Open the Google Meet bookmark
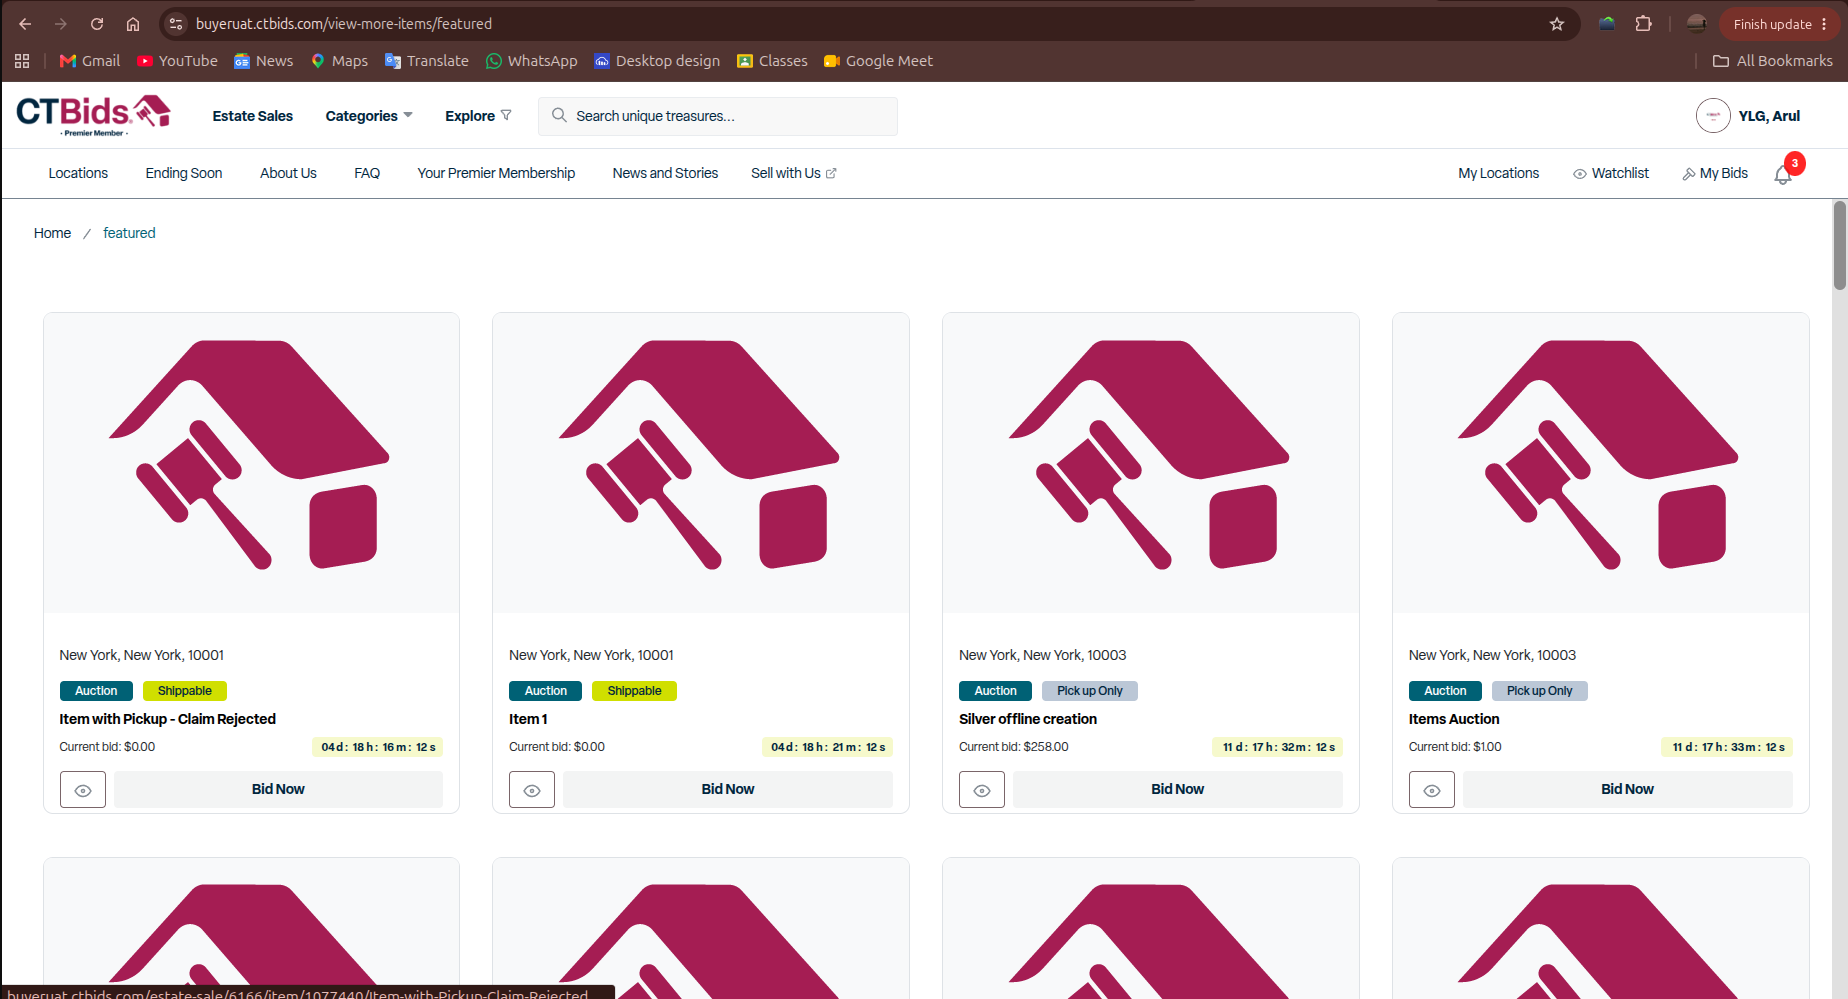This screenshot has height=999, width=1848. pyautogui.click(x=878, y=61)
